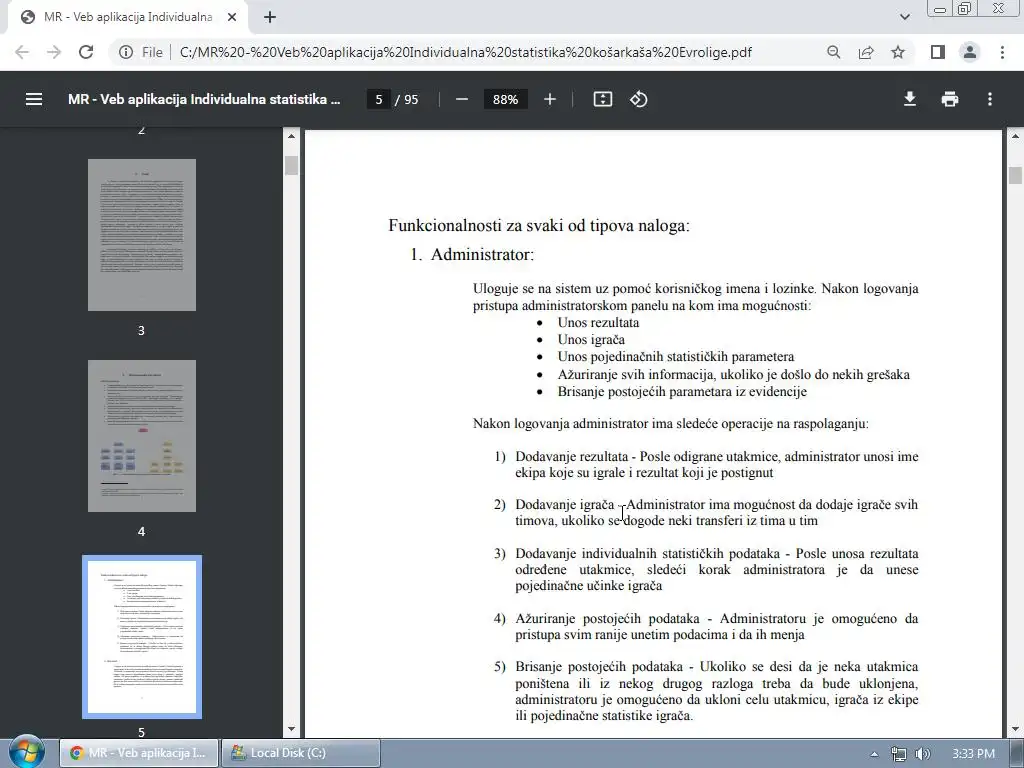Toggle the Chrome side panel
This screenshot has height=768, width=1024.
click(938, 52)
